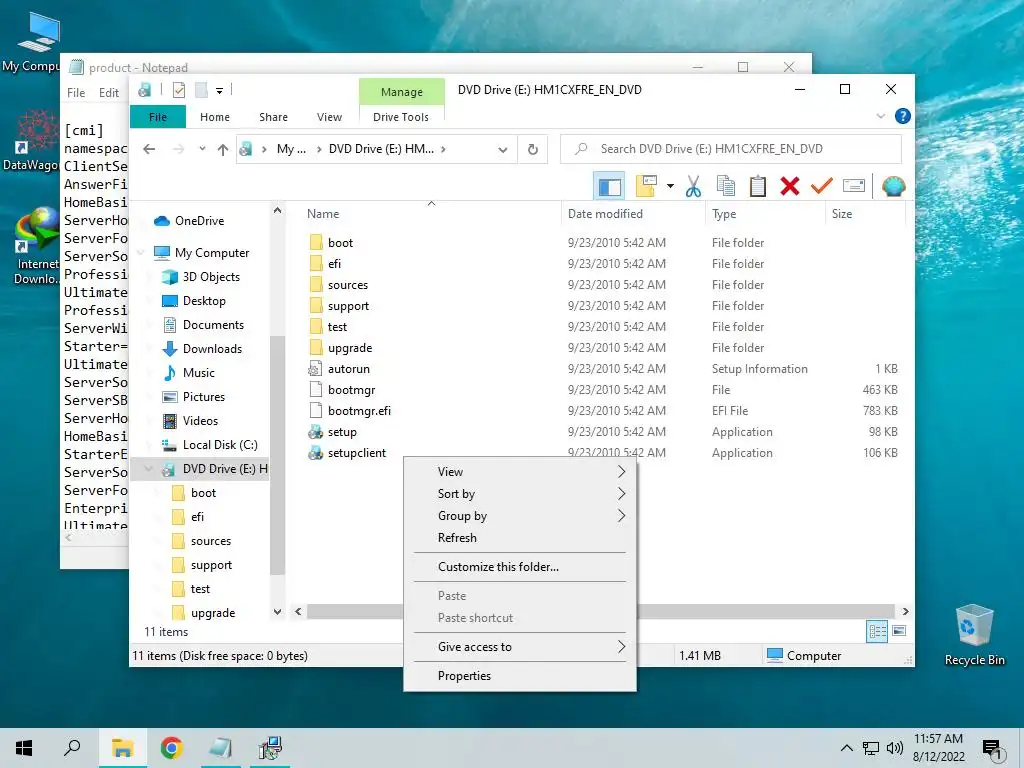Open Classic Shell settings shell icon
This screenshot has width=1024, height=768.
pos(893,187)
